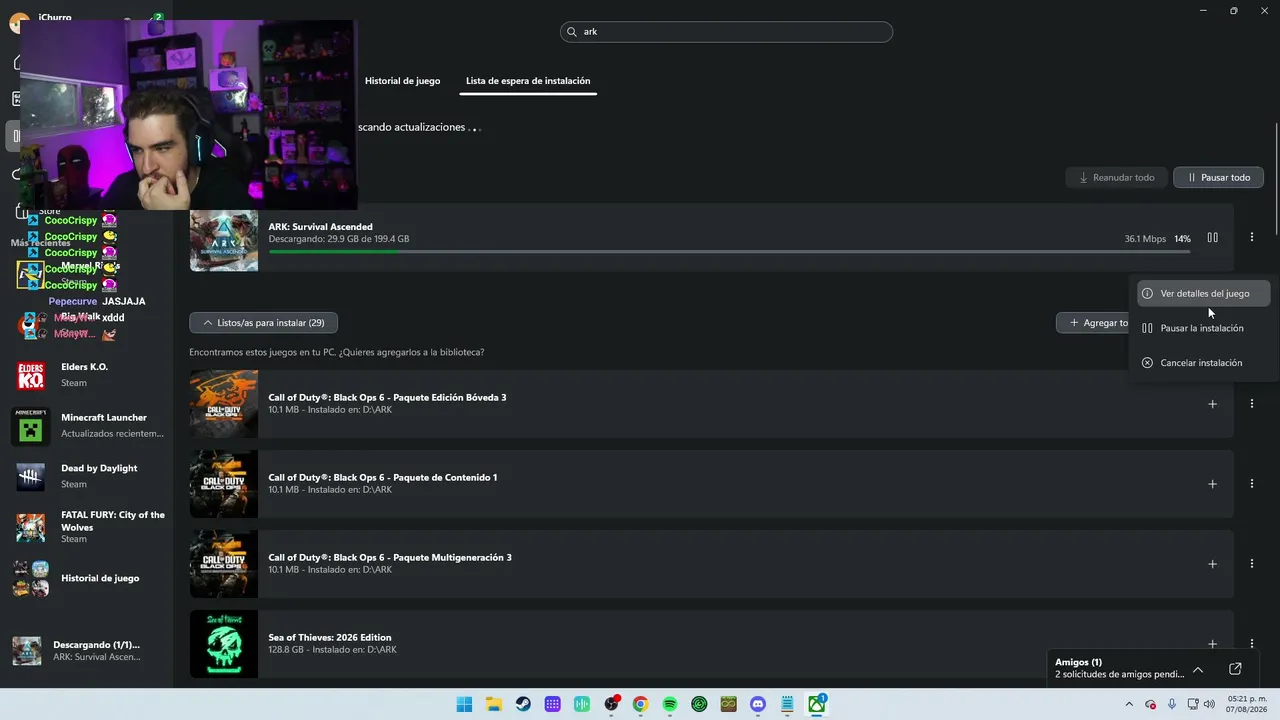Expand the Amigos (1) panel chevron
This screenshot has width=1280, height=720.
(1198, 669)
